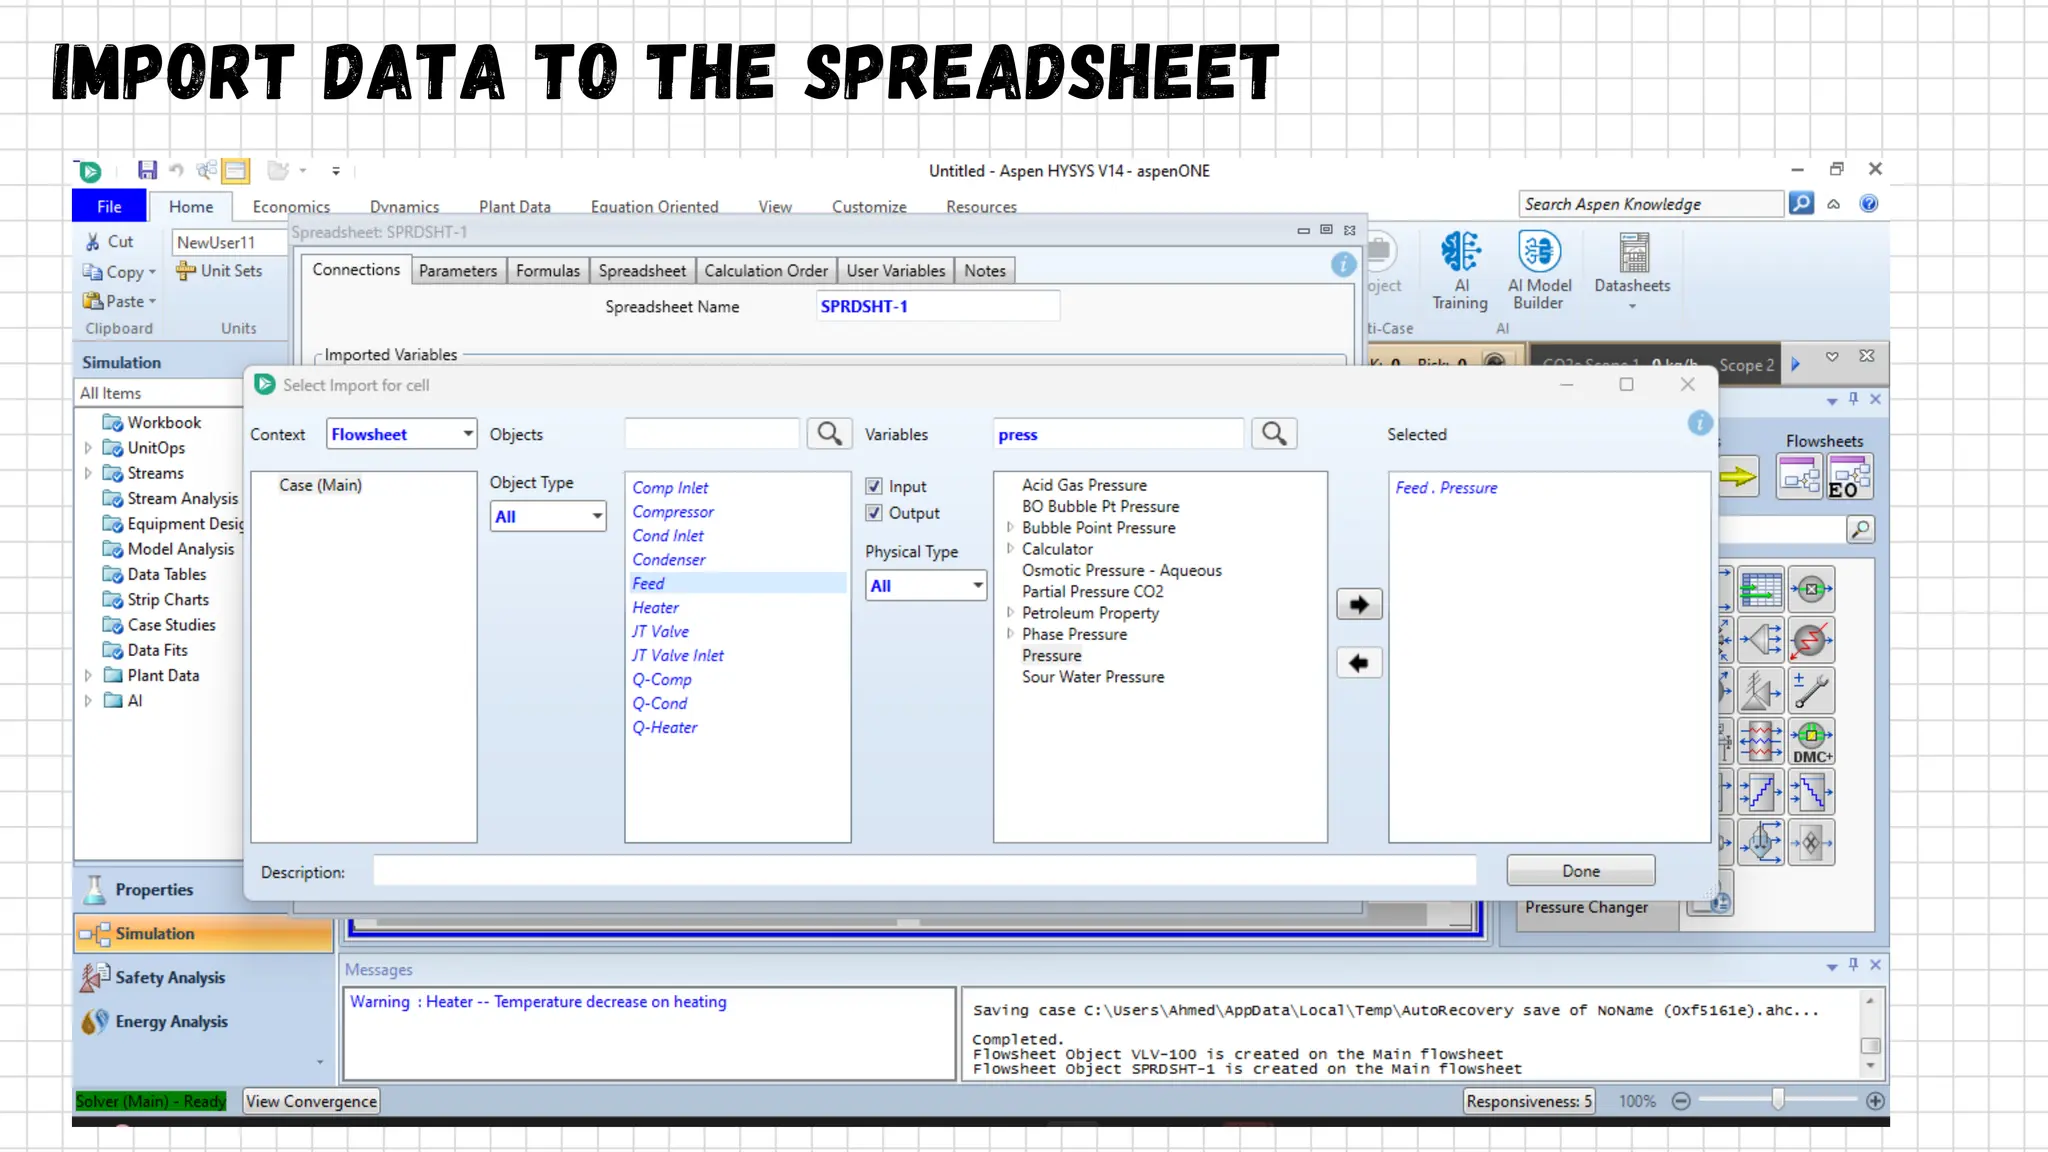The width and height of the screenshot is (2048, 1152).
Task: Expand the UnitOps tree node
Action: tap(88, 448)
